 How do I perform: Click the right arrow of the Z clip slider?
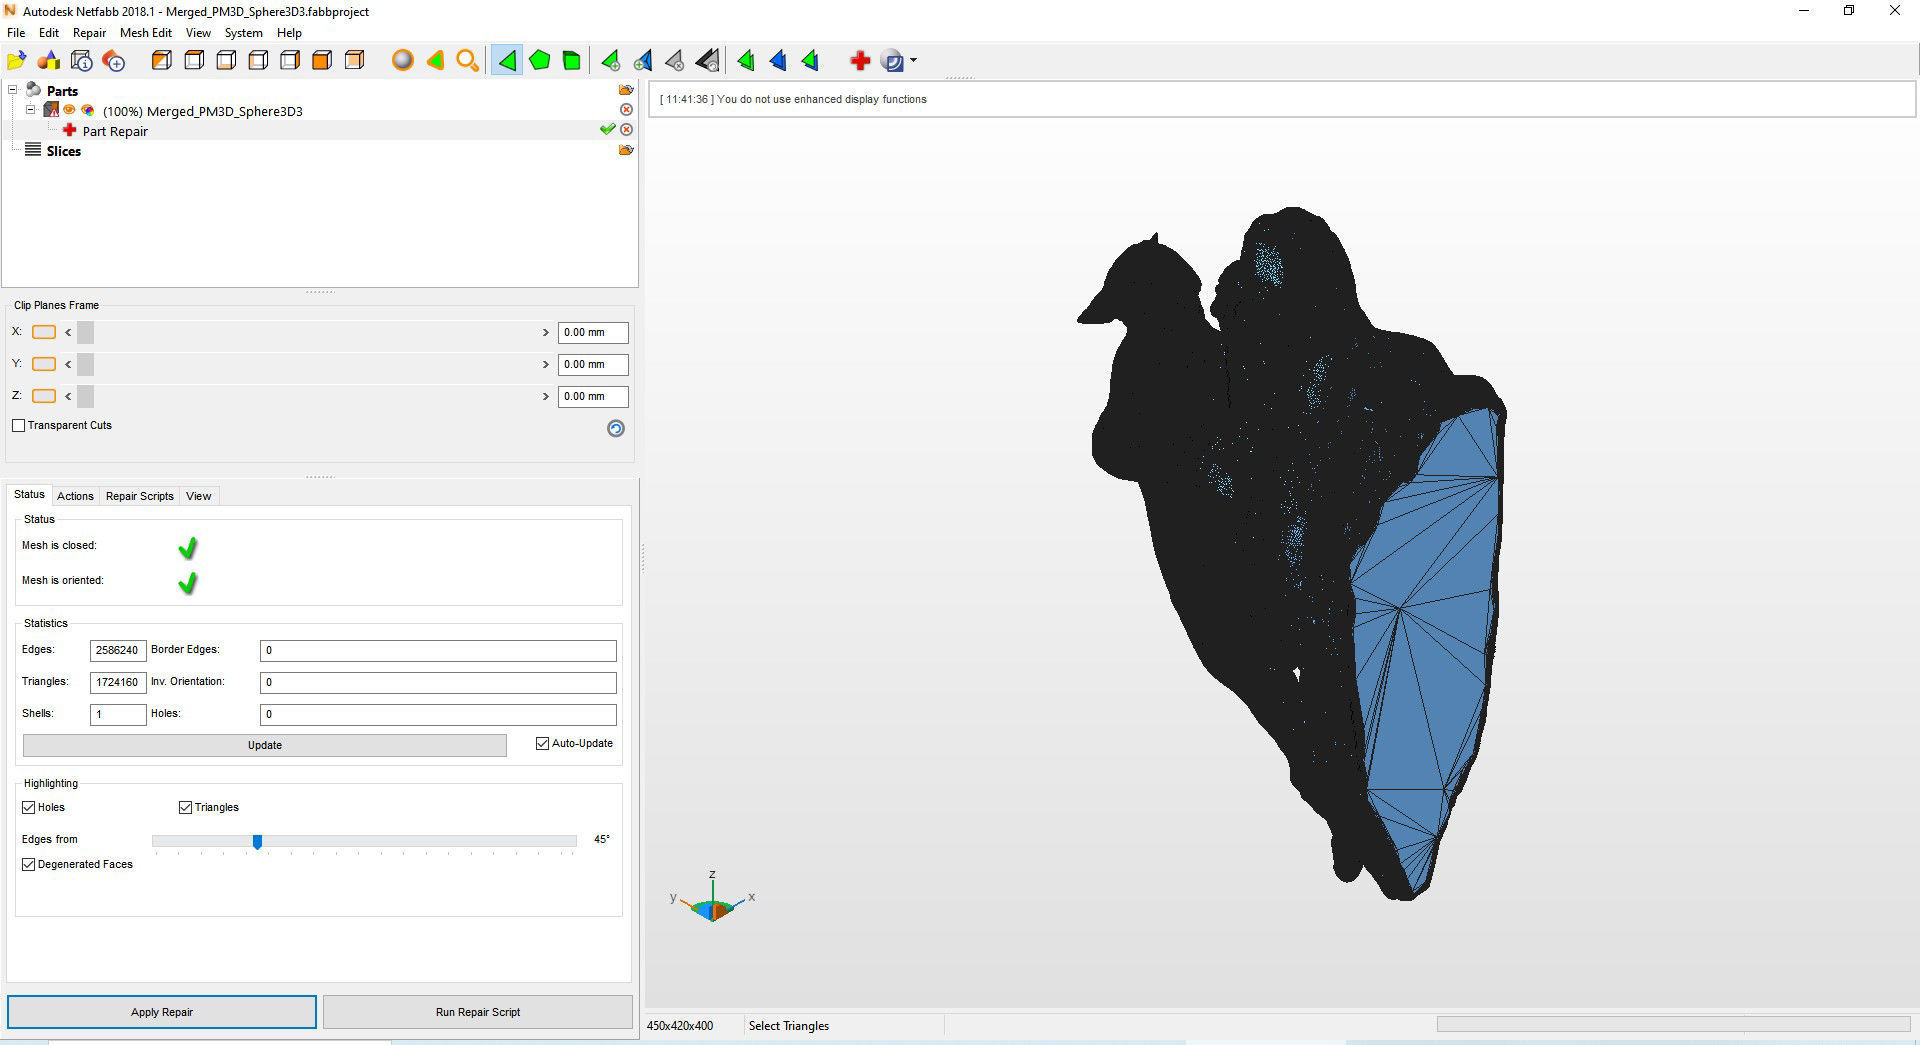coord(546,397)
